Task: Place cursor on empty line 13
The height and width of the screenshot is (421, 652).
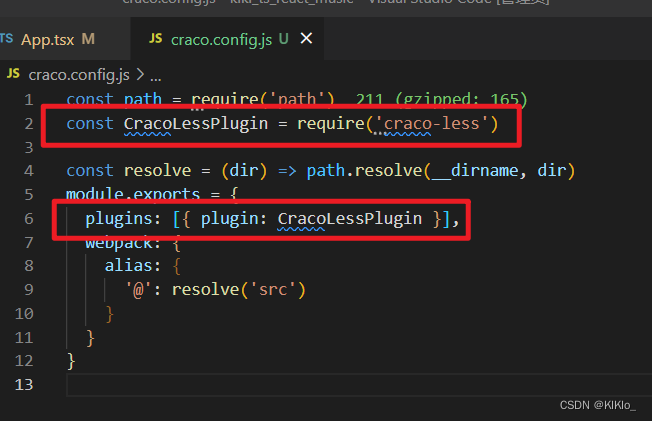Action: click(358, 385)
